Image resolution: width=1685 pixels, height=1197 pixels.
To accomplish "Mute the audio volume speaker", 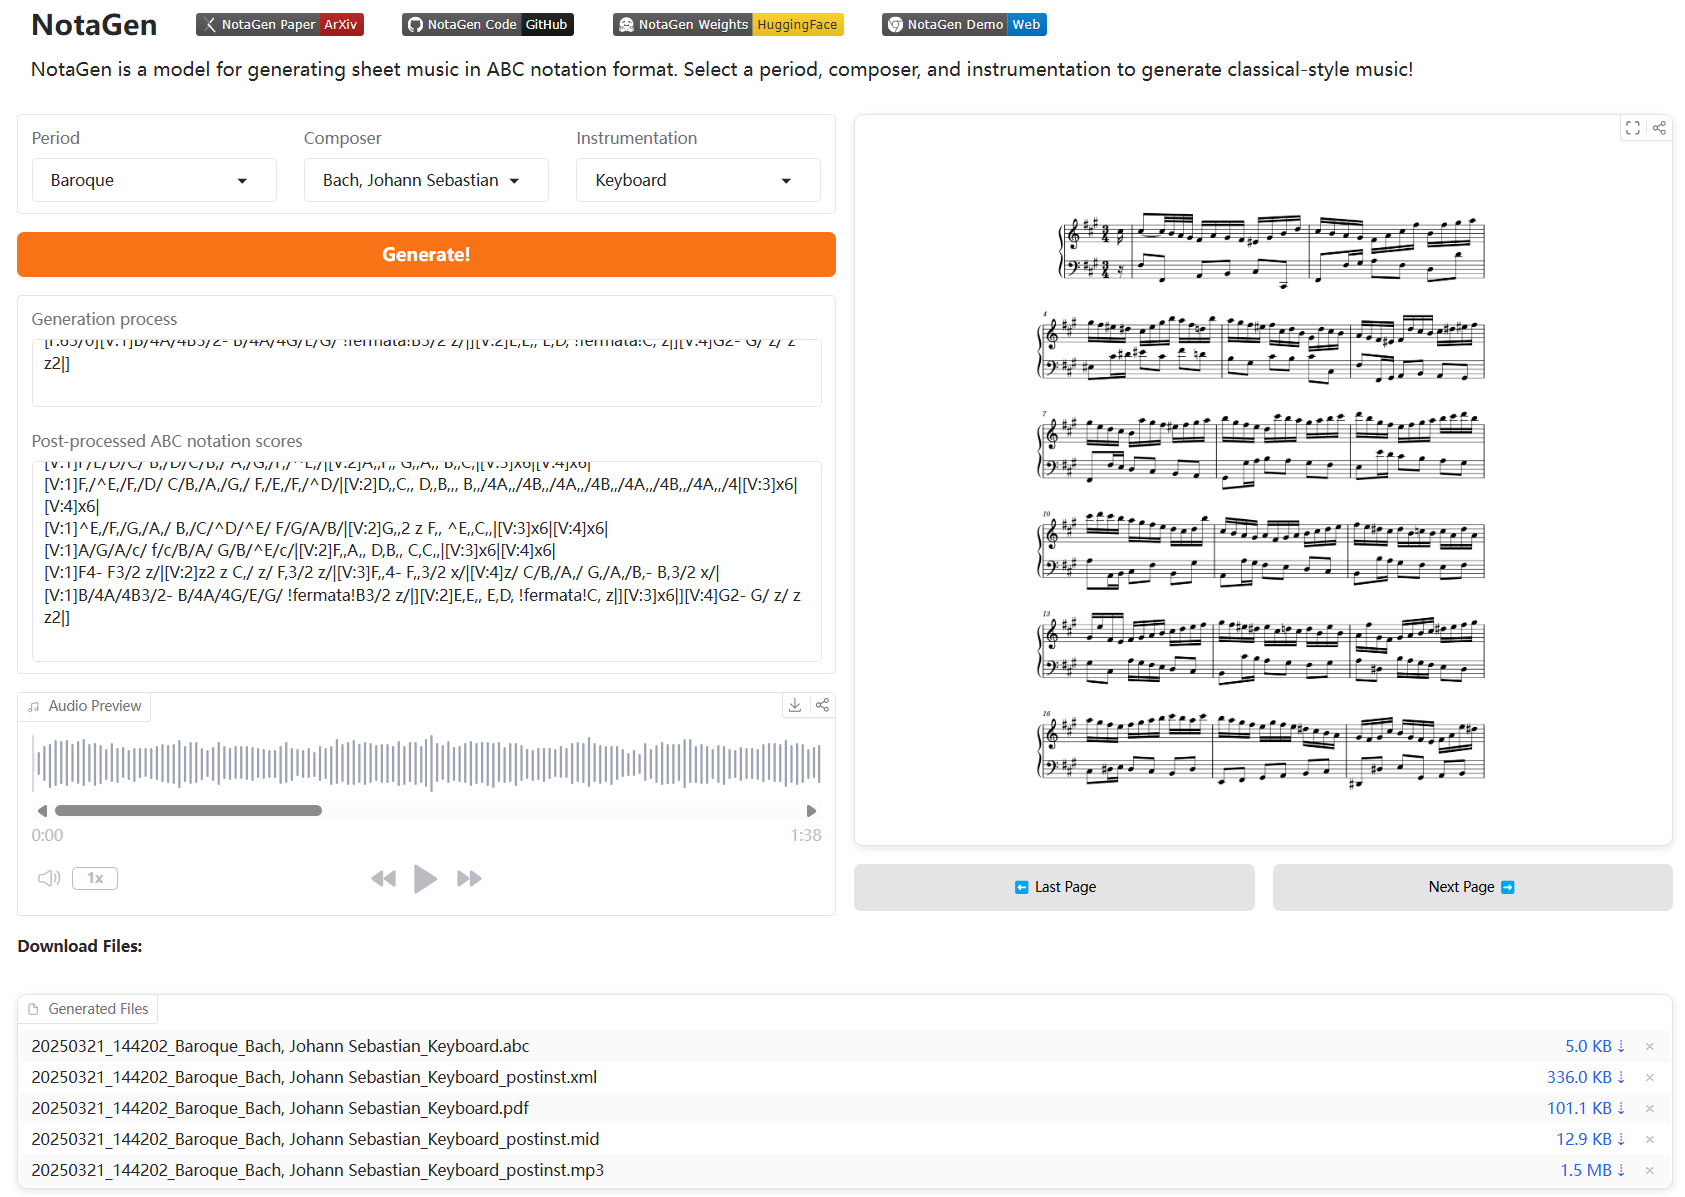I will 48,878.
